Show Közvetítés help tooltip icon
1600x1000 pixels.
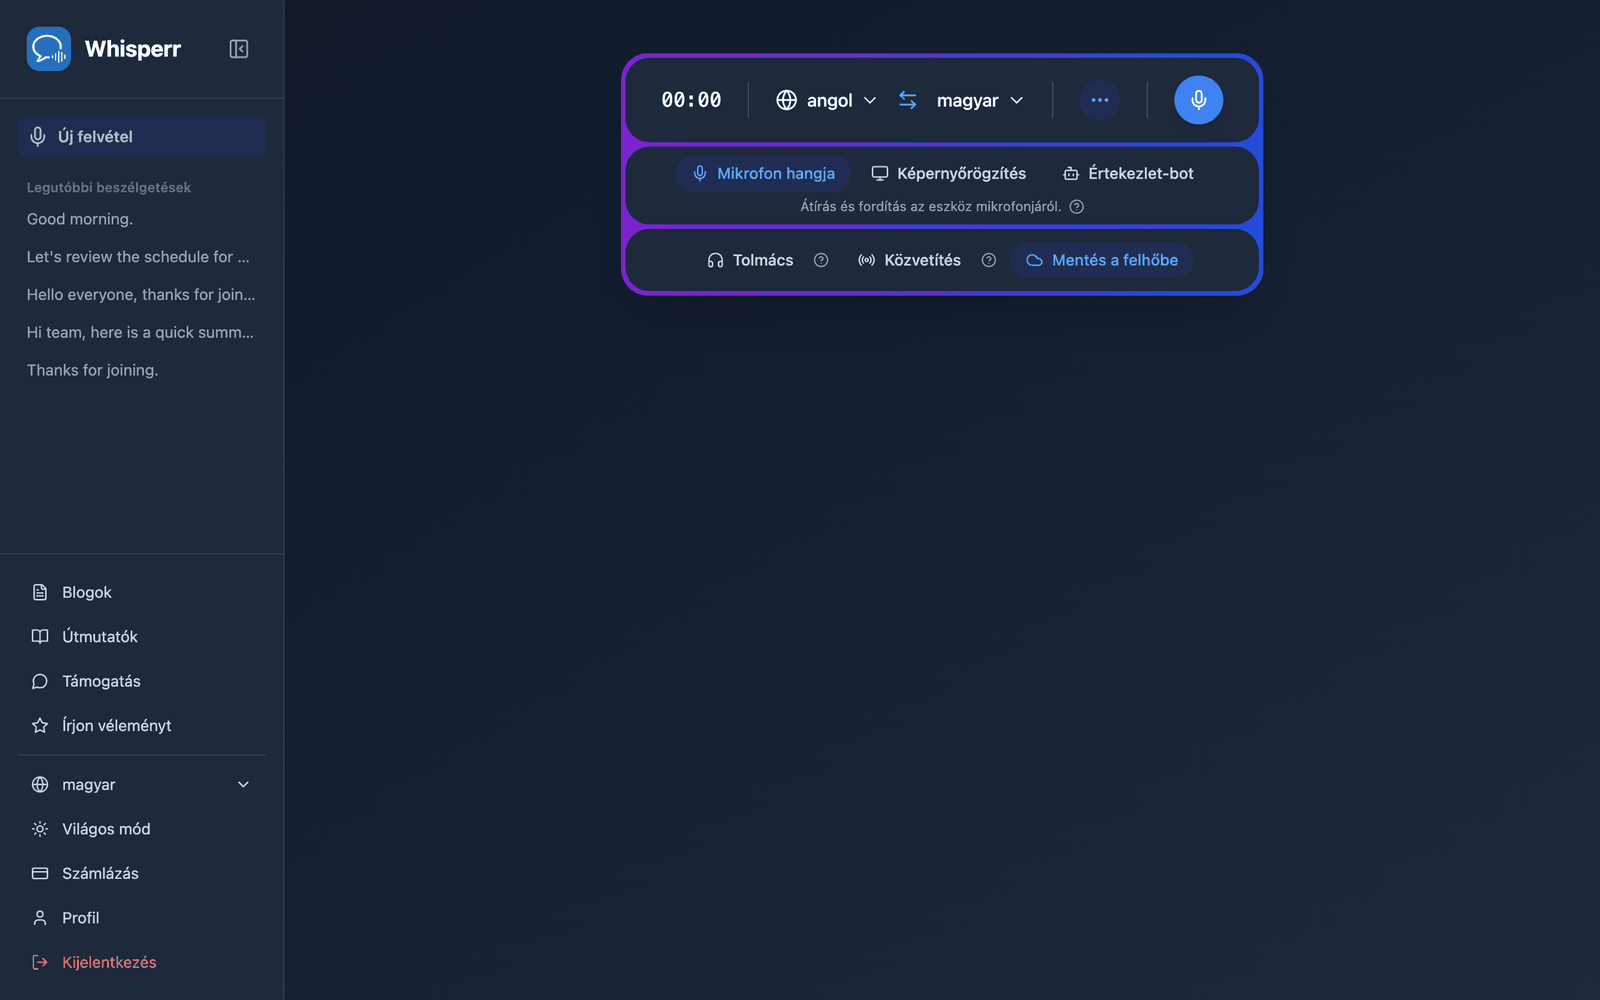(989, 260)
